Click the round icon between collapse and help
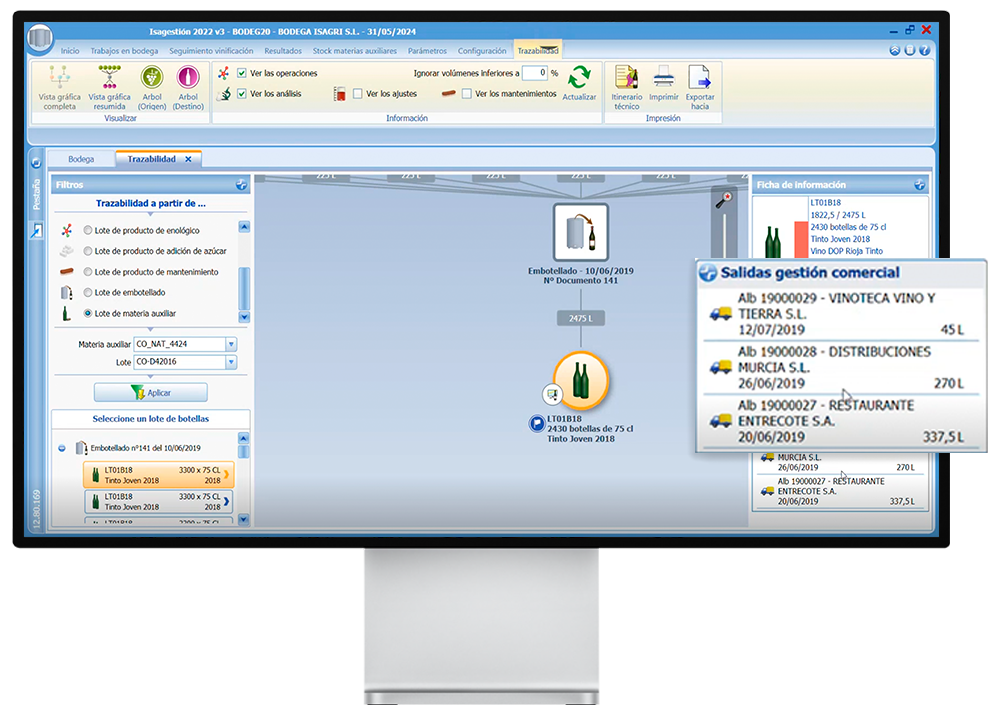1000x715 pixels. coord(909,50)
